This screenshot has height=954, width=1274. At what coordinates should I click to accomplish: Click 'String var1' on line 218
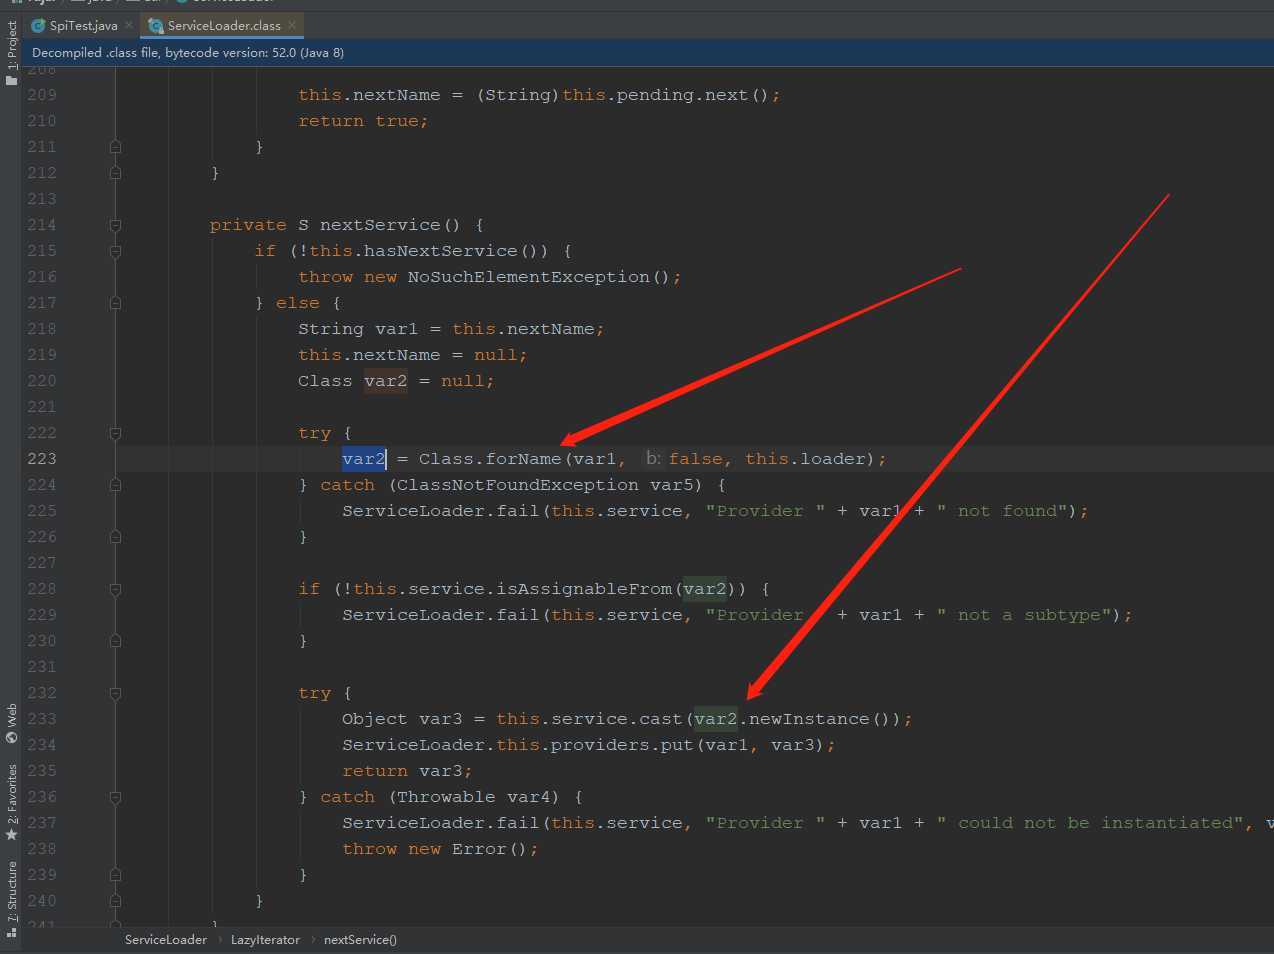[x=358, y=329]
